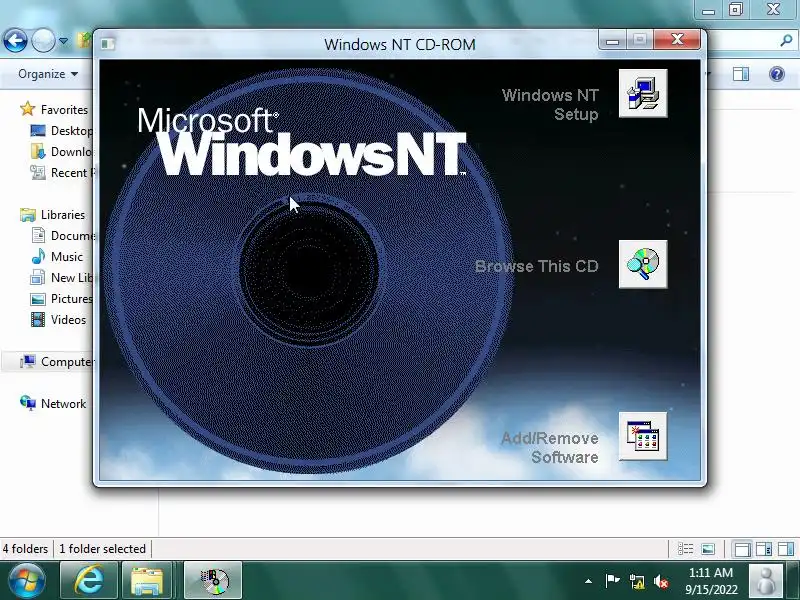This screenshot has width=800, height=600.
Task: Switch to details view in status bar
Action: pyautogui.click(x=685, y=549)
